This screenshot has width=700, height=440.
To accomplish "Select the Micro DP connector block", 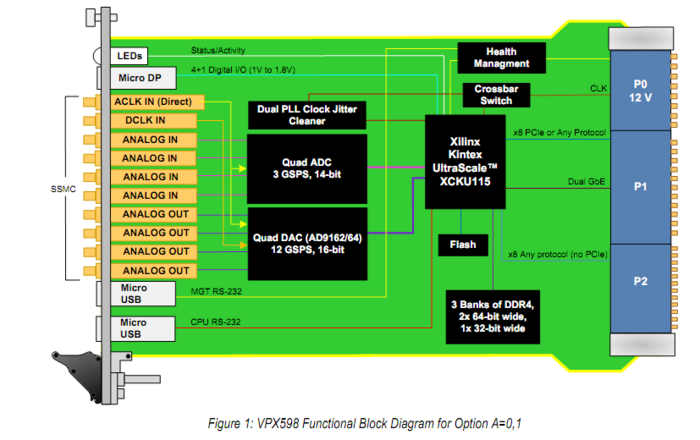I will click(143, 78).
